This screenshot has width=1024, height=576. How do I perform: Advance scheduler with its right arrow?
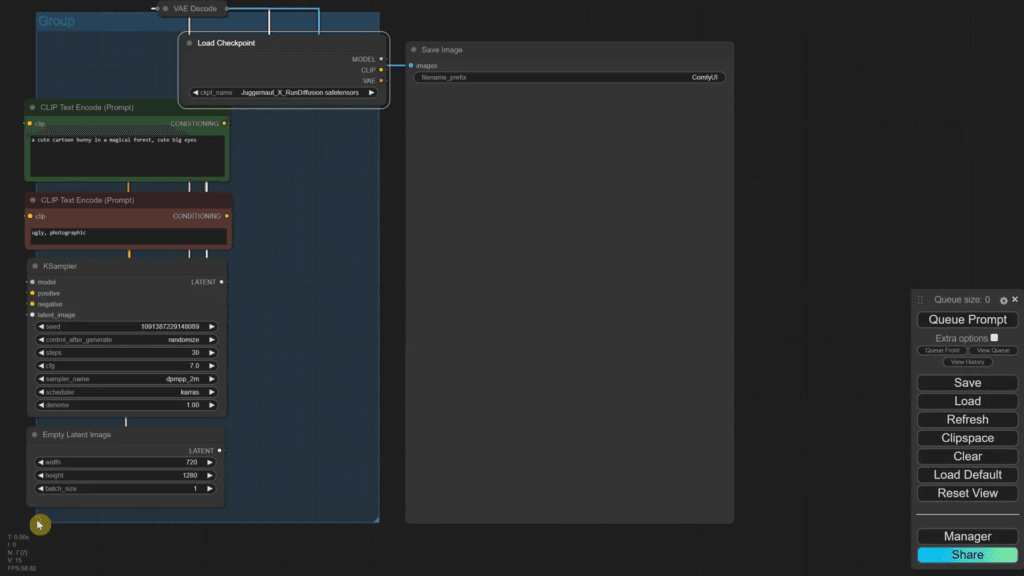212,392
